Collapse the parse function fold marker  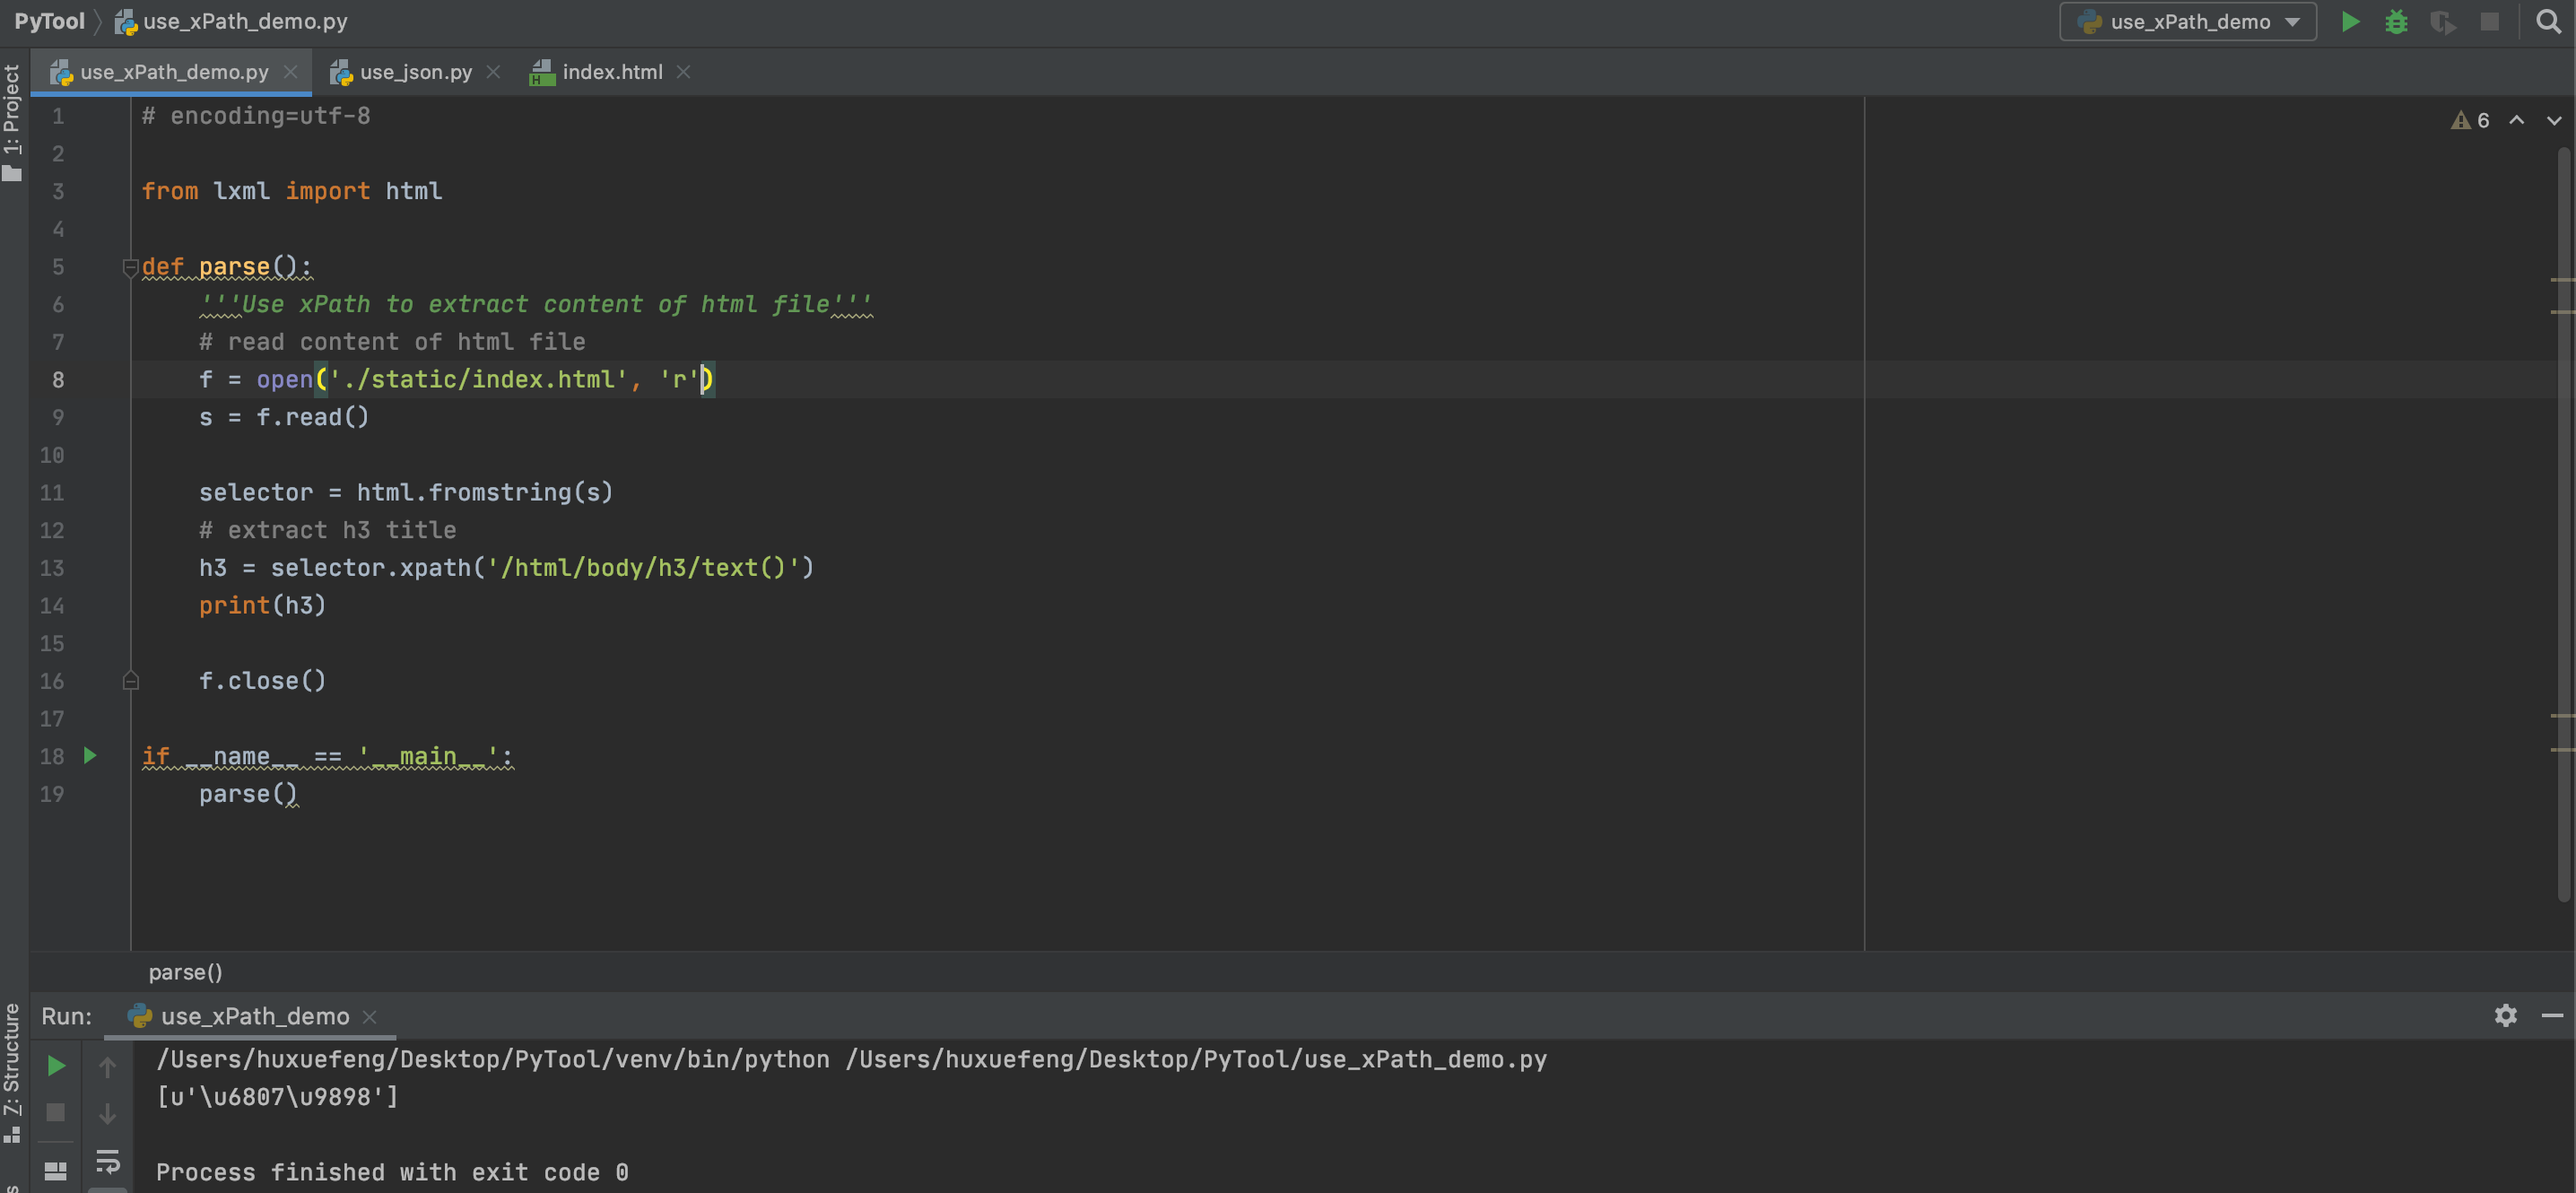(x=130, y=267)
